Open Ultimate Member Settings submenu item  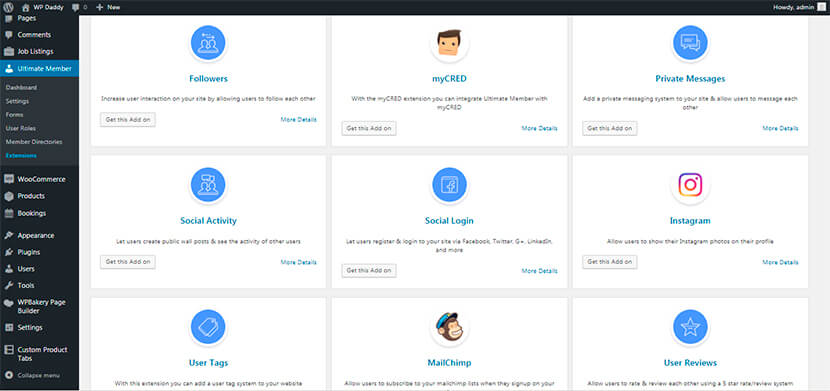[x=17, y=101]
